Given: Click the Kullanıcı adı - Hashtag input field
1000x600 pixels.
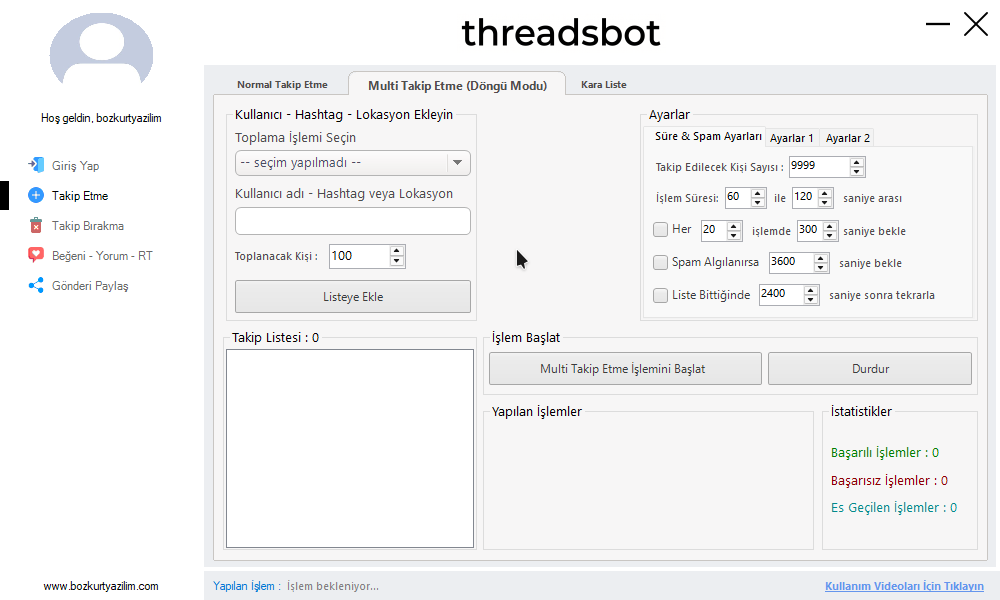Looking at the screenshot, I should [x=353, y=221].
